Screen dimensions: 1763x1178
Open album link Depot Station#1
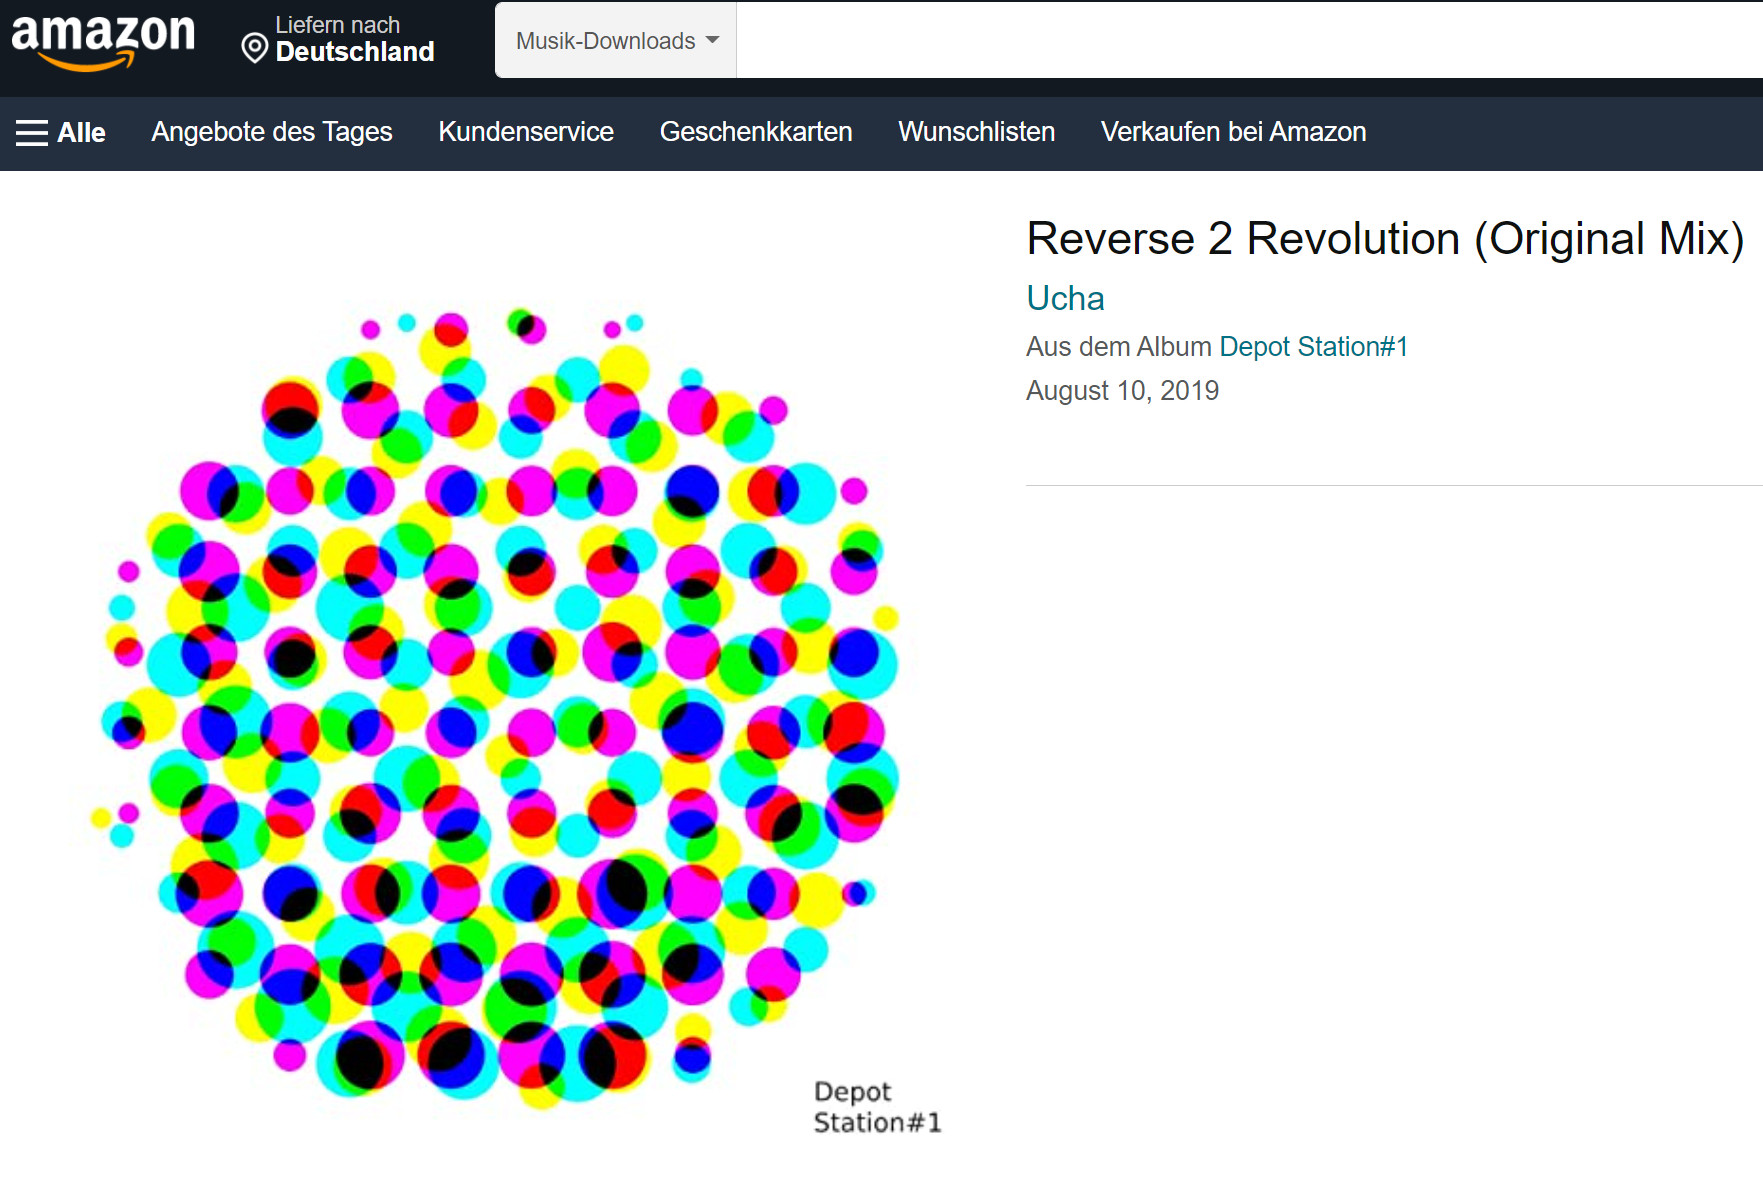pos(1314,346)
